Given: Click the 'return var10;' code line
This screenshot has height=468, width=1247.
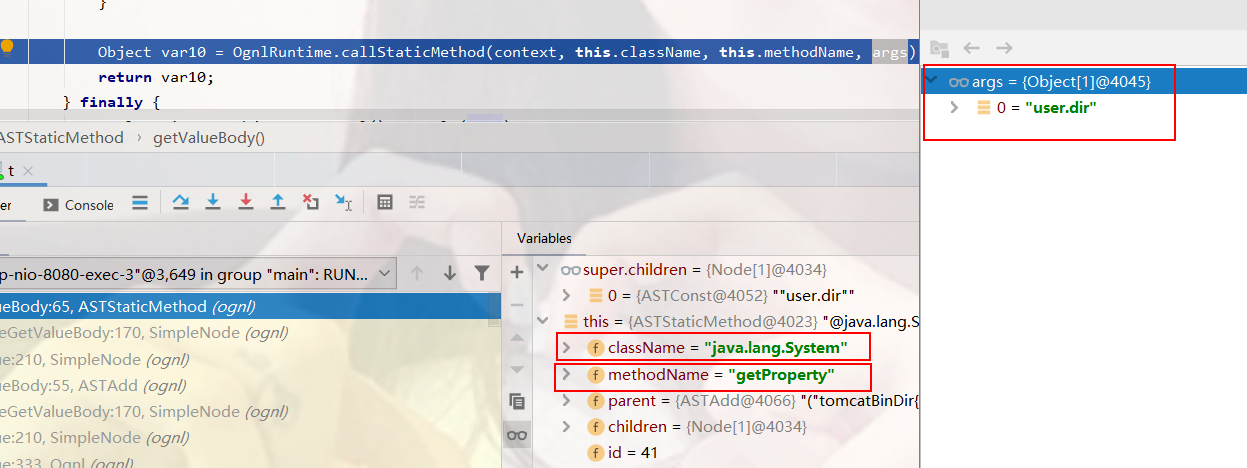Looking at the screenshot, I should tap(156, 77).
